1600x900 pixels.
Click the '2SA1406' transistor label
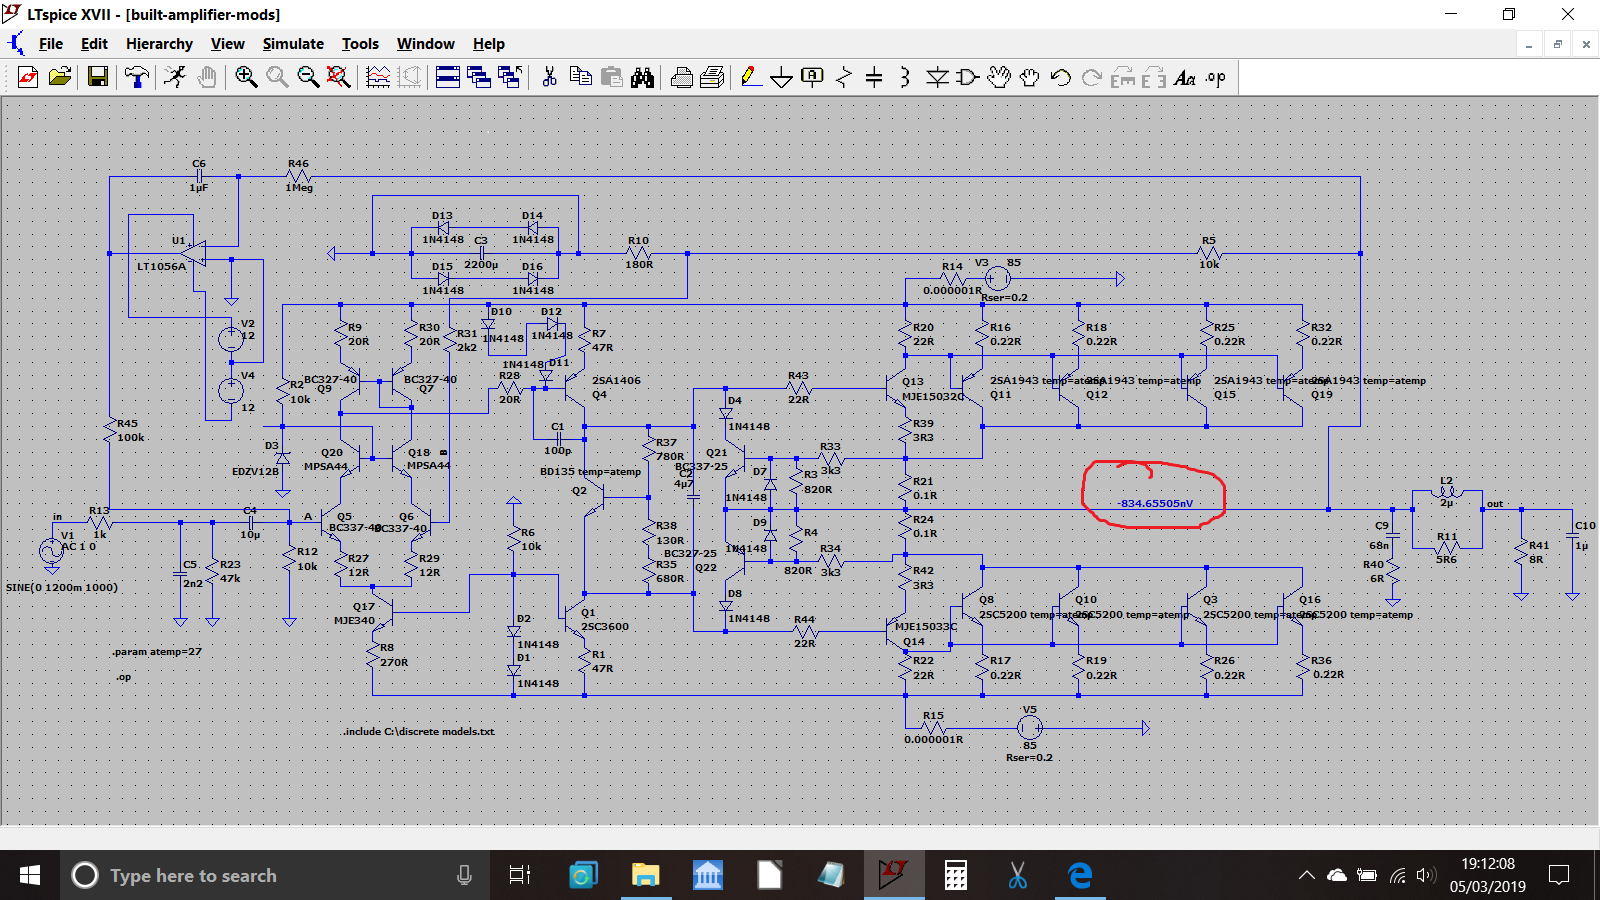click(x=616, y=381)
